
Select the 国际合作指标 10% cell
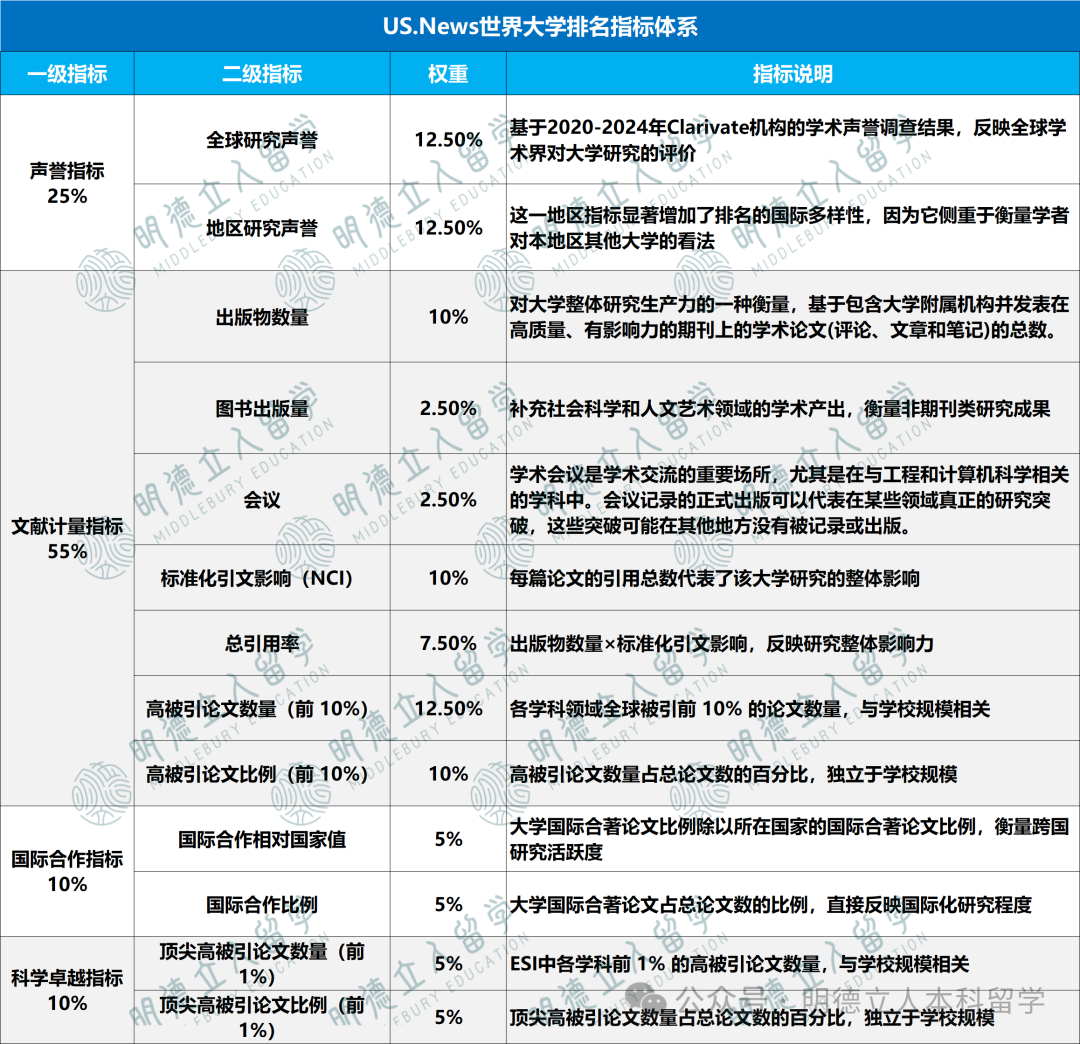pos(67,871)
